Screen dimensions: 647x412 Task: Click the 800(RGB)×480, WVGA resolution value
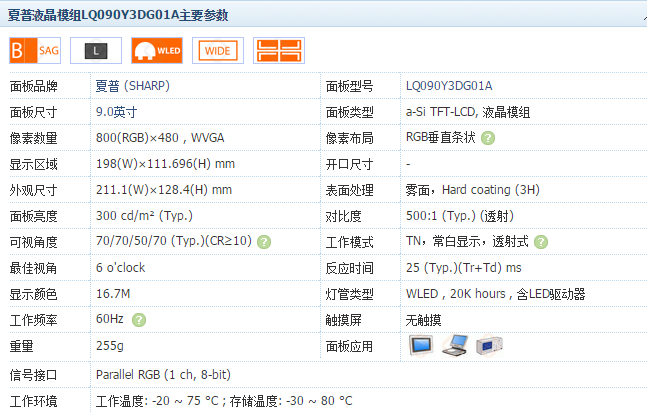(x=159, y=138)
